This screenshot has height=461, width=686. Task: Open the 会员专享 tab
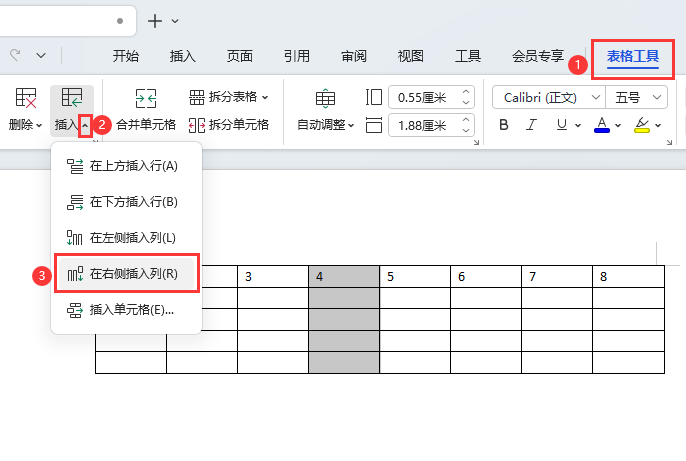coord(538,56)
